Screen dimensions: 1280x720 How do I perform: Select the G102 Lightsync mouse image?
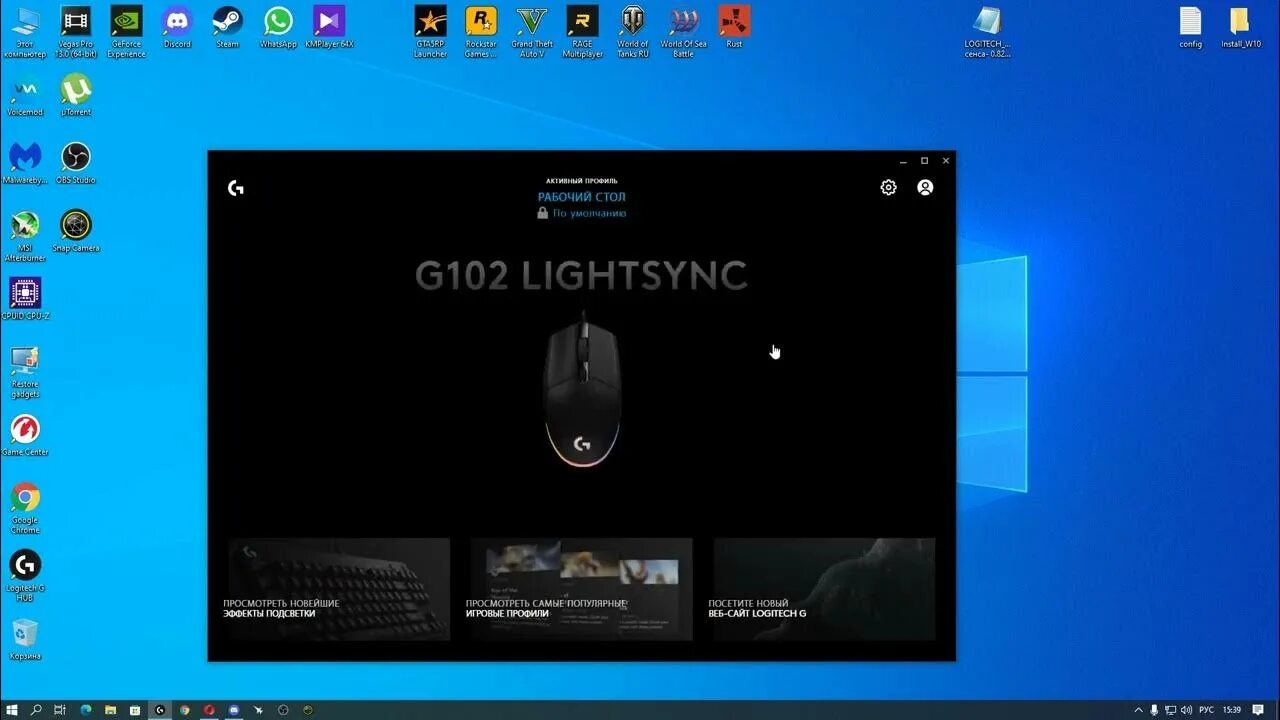point(582,390)
